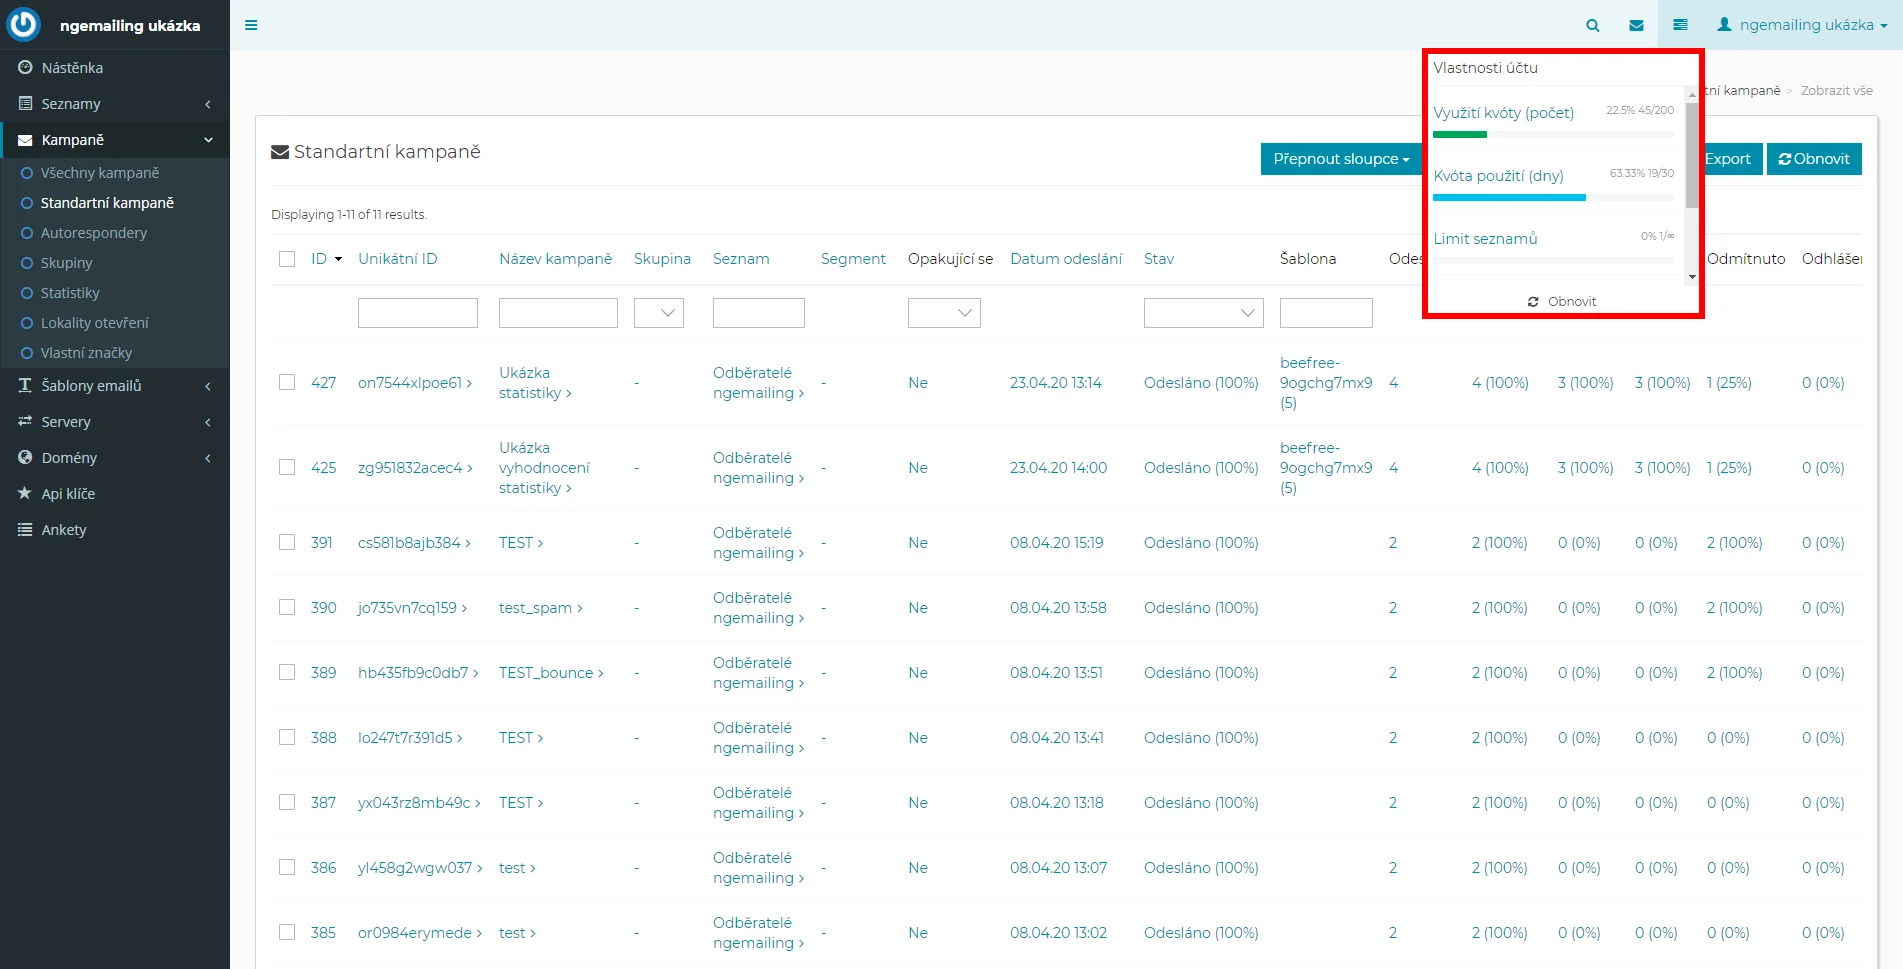Image resolution: width=1903 pixels, height=969 pixels.
Task: Check the box for campaign 391
Action: point(287,543)
